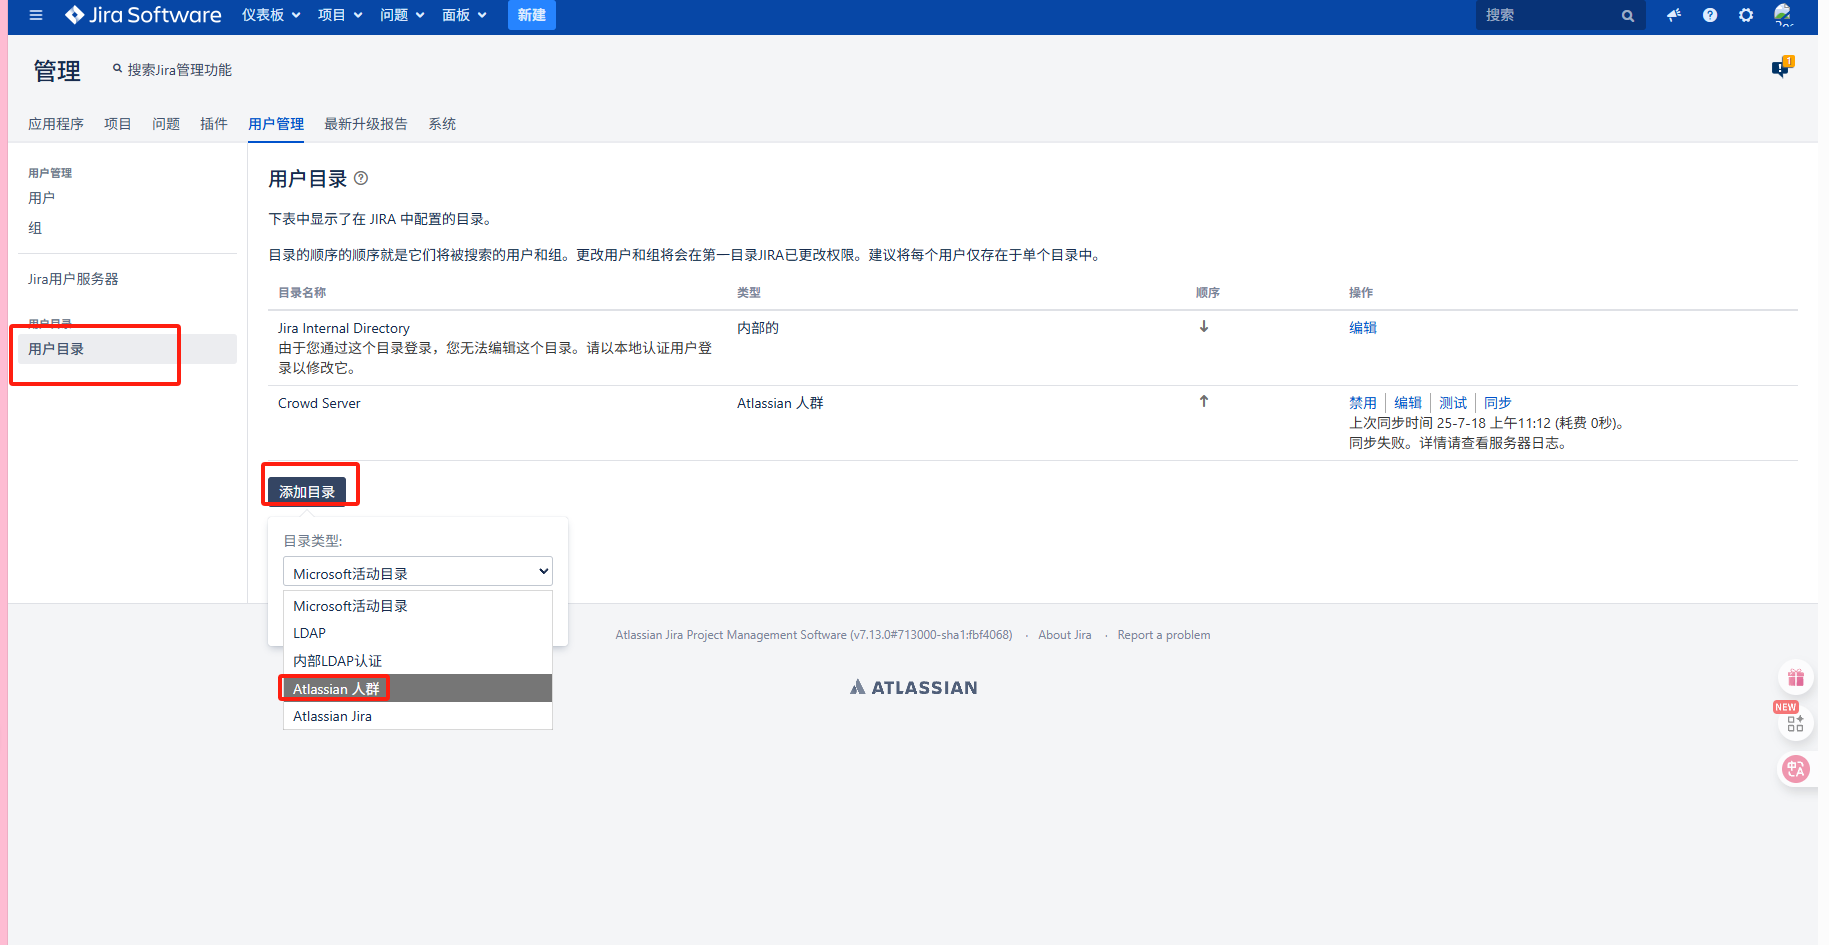Switch to 用户管理 admin tab

point(276,124)
